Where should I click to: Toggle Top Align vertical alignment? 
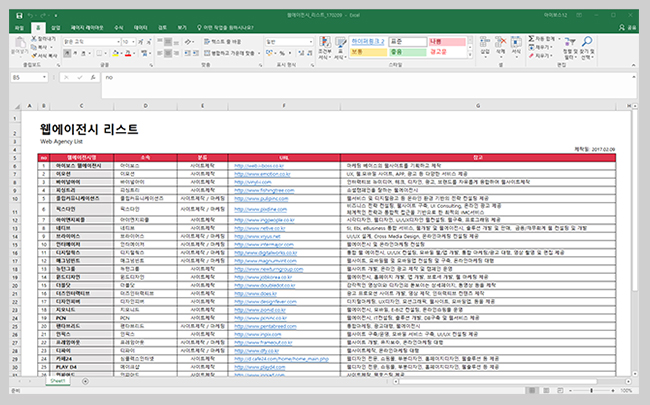pos(160,42)
